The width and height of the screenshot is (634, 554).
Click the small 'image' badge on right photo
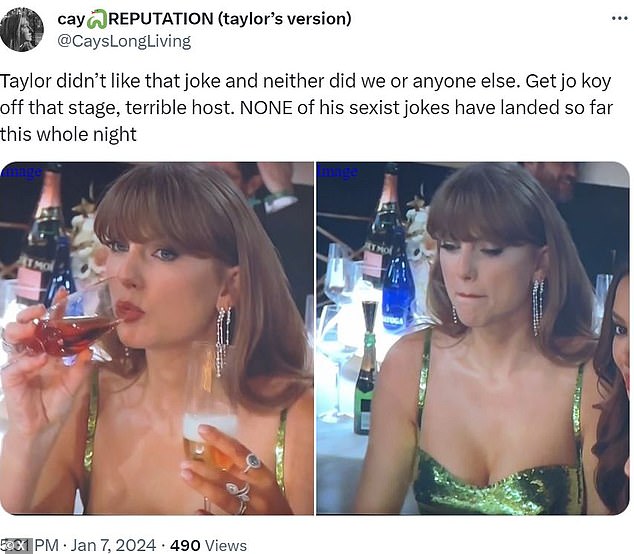click(336, 172)
